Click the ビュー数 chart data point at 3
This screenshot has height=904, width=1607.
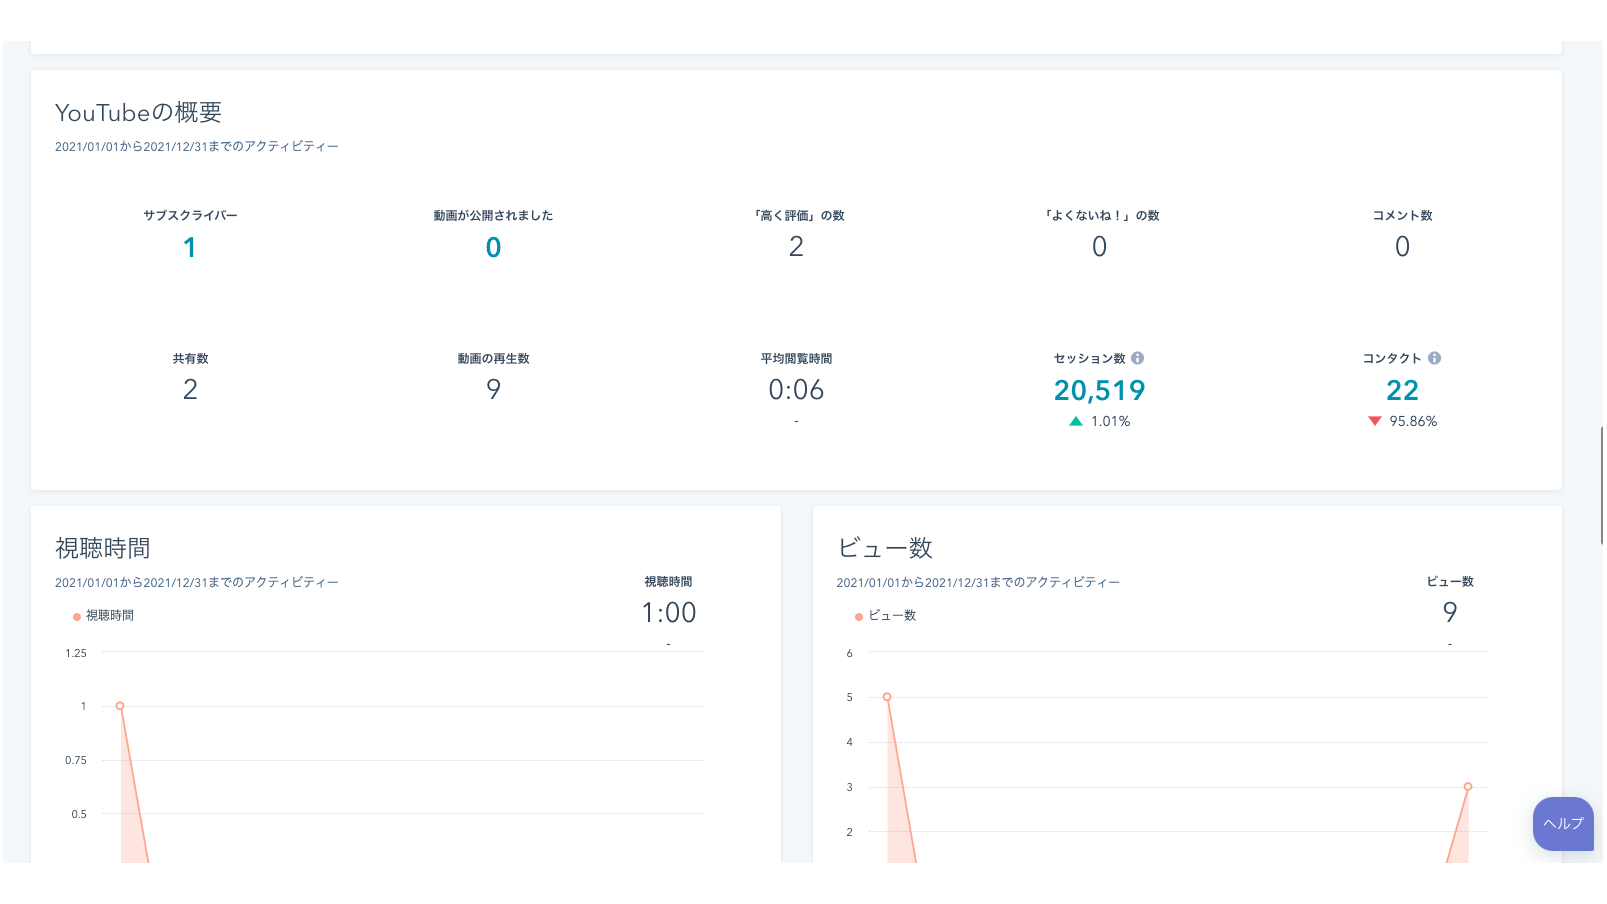[x=1468, y=787]
